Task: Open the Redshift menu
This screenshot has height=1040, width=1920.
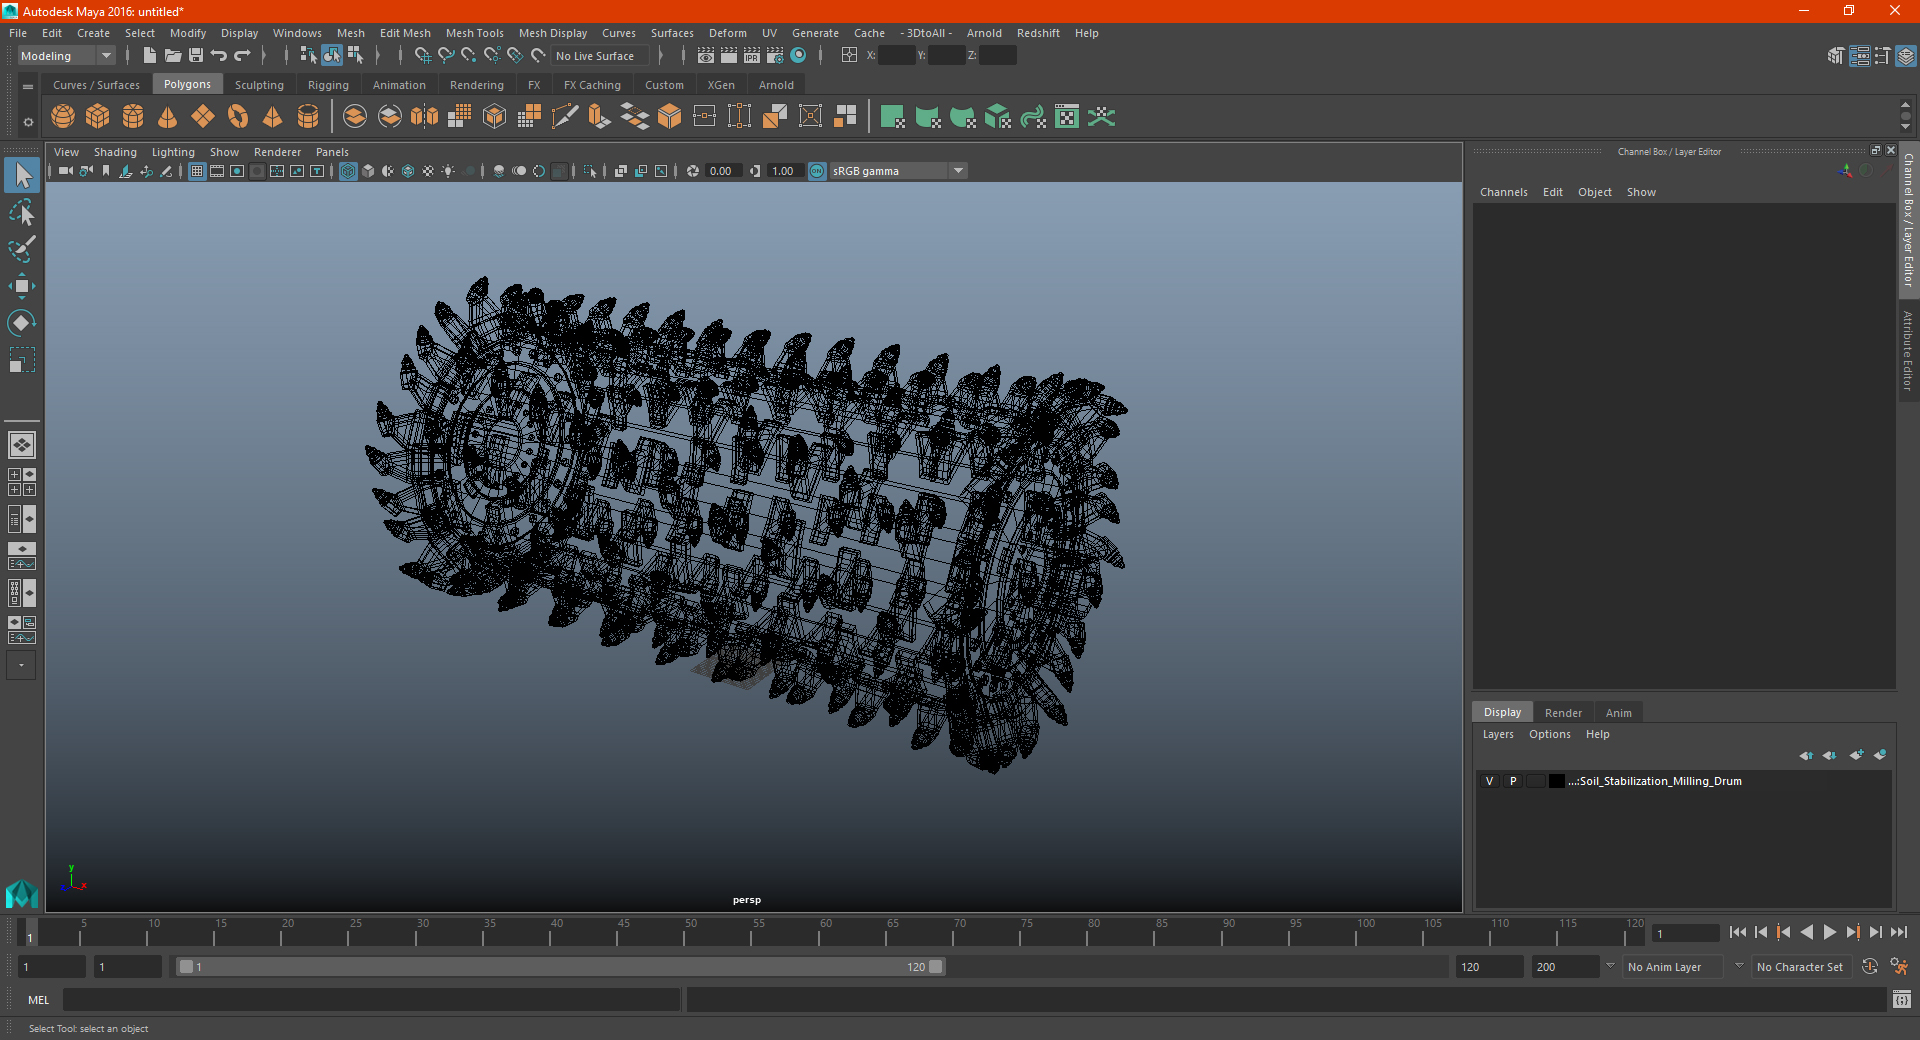Action: pos(1038,33)
